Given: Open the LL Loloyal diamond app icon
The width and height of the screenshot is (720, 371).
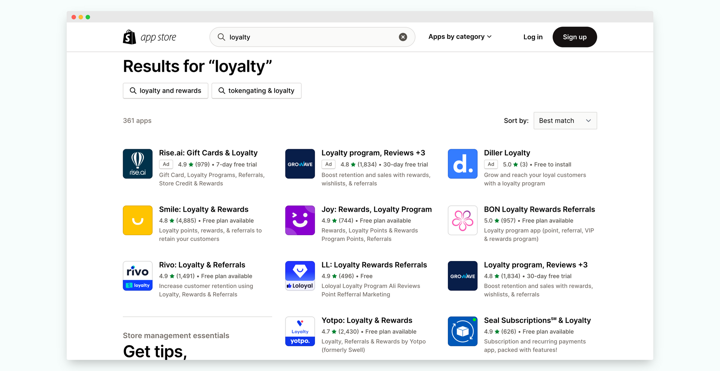Looking at the screenshot, I should [300, 276].
